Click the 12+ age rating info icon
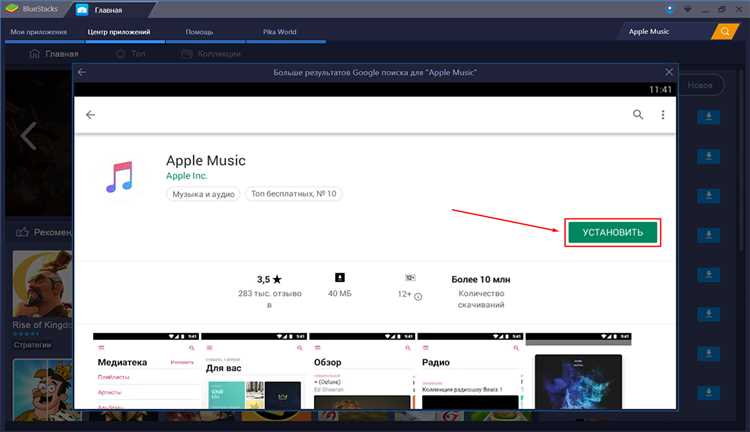The height and width of the screenshot is (432, 750). [x=418, y=297]
